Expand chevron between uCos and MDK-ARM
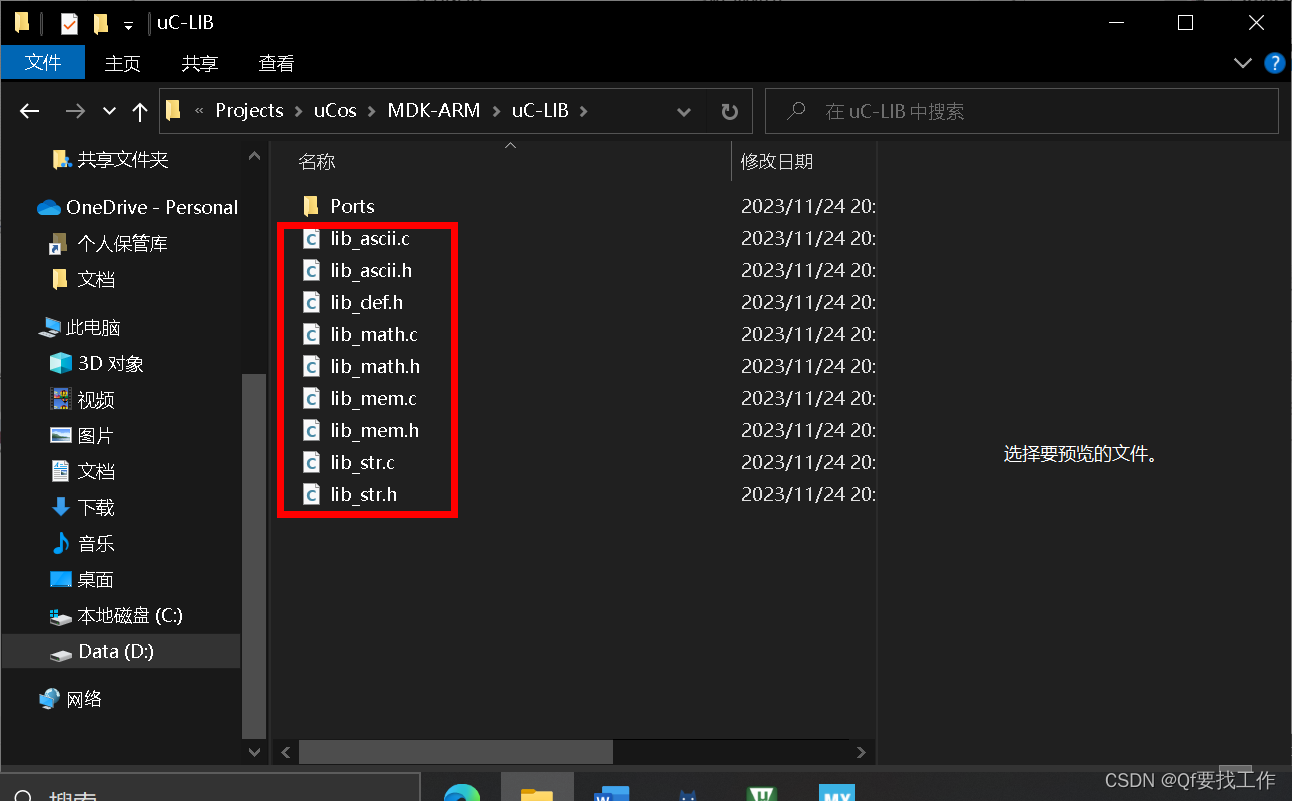The image size is (1292, 801). coord(372,111)
